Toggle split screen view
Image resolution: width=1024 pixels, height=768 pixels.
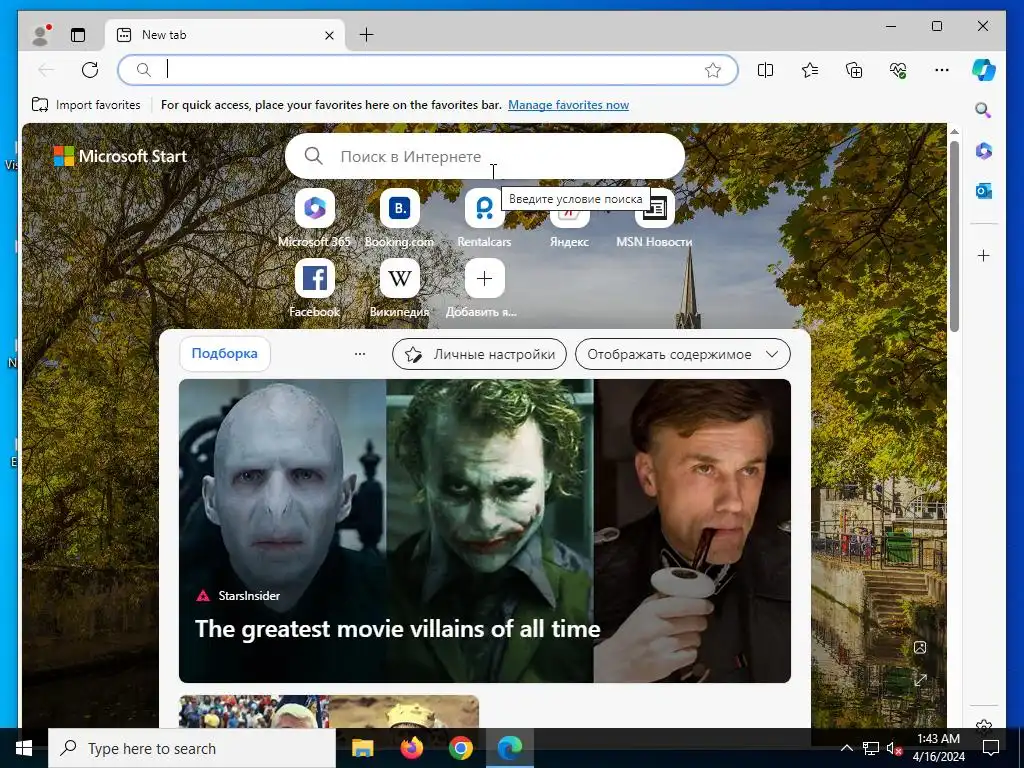[x=765, y=70]
